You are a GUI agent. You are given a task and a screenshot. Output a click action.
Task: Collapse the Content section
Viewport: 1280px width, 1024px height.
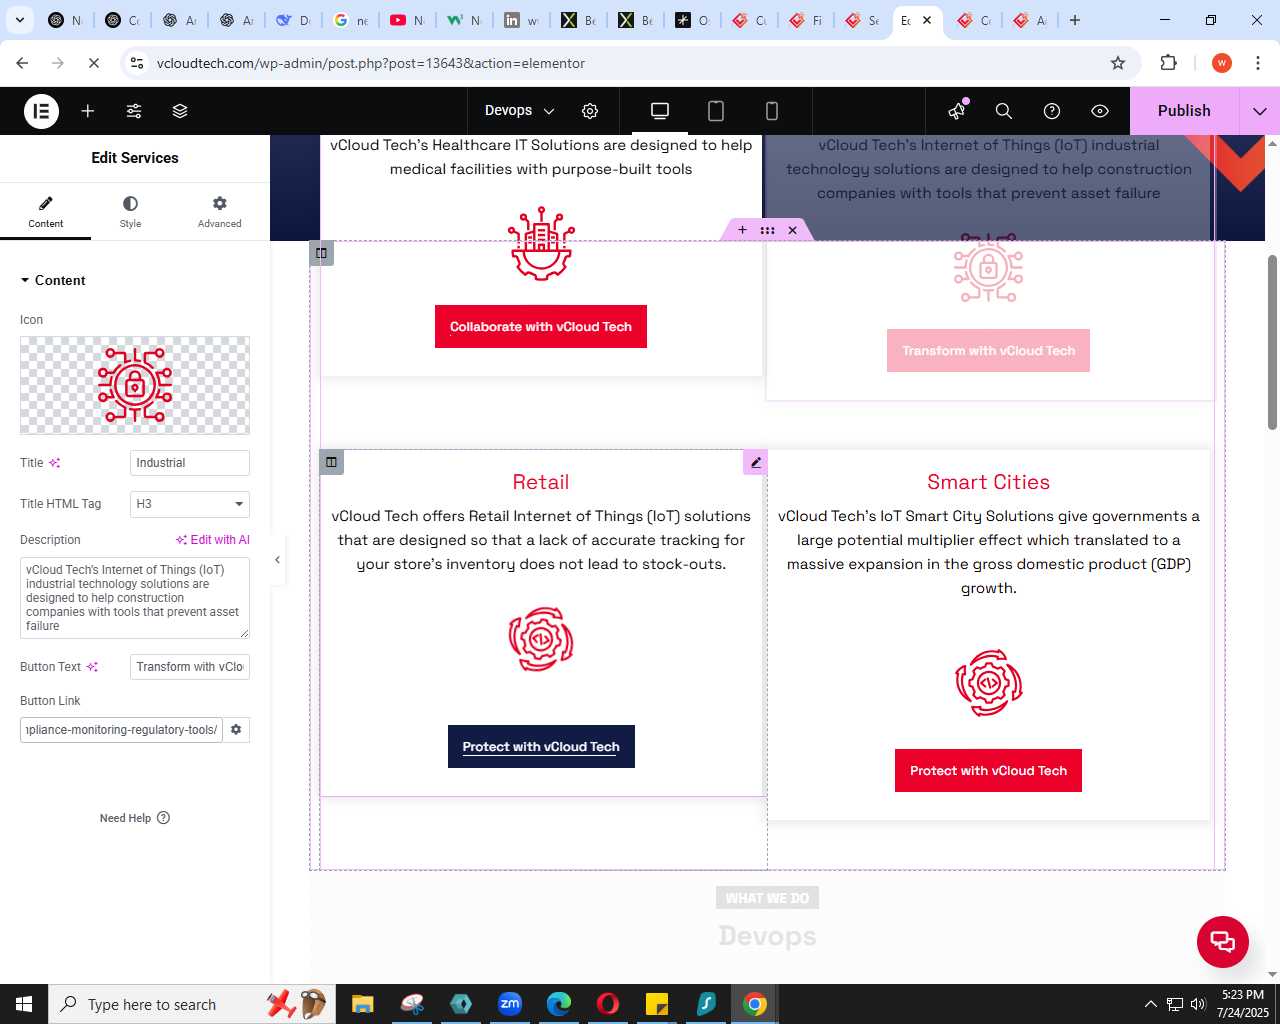pos(53,280)
